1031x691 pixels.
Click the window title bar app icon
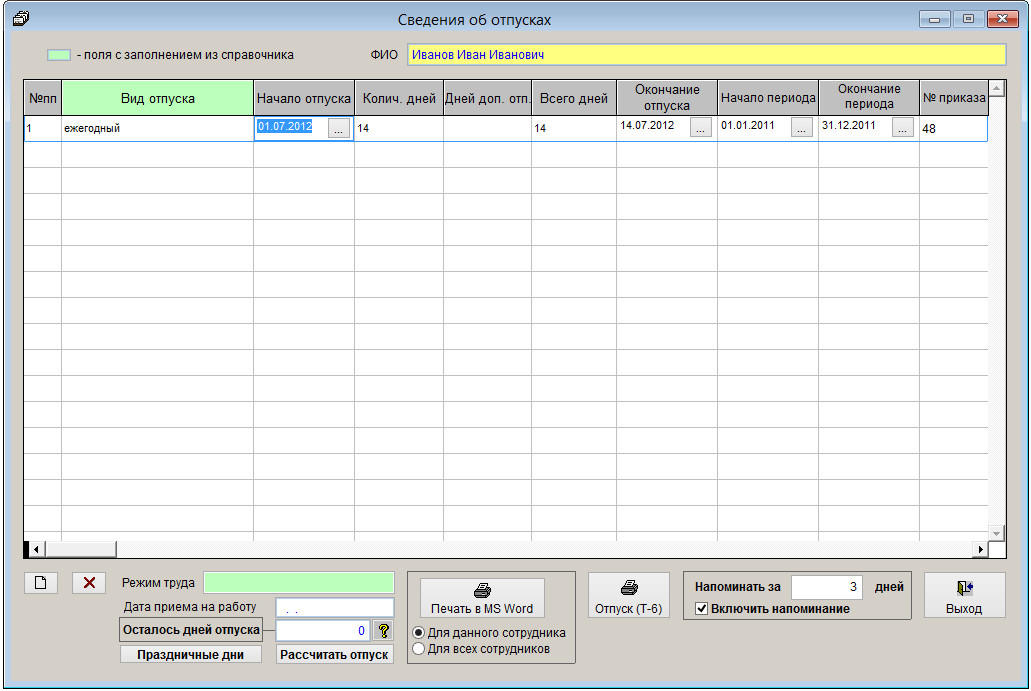(x=21, y=18)
